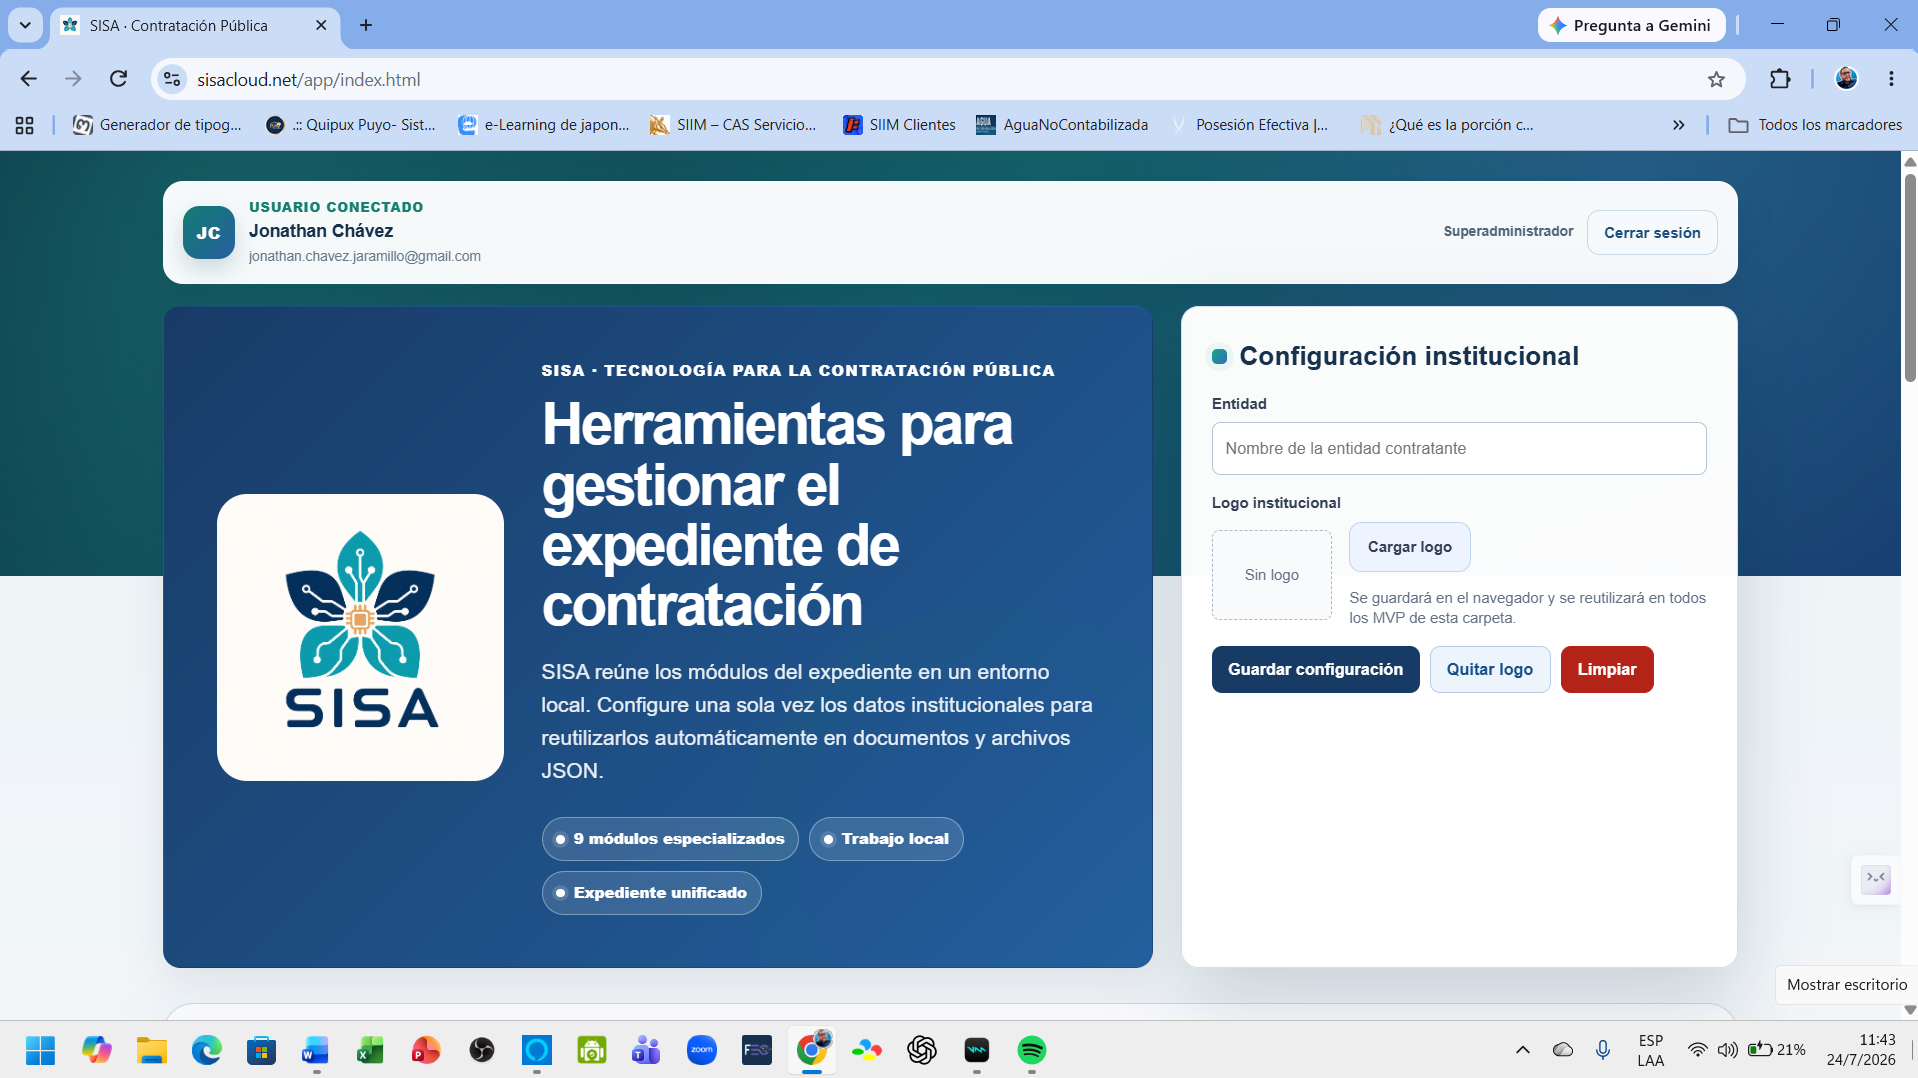The height and width of the screenshot is (1078, 1918).
Task: Open the Posesión Efectiva bookmark
Action: pyautogui.click(x=1249, y=125)
